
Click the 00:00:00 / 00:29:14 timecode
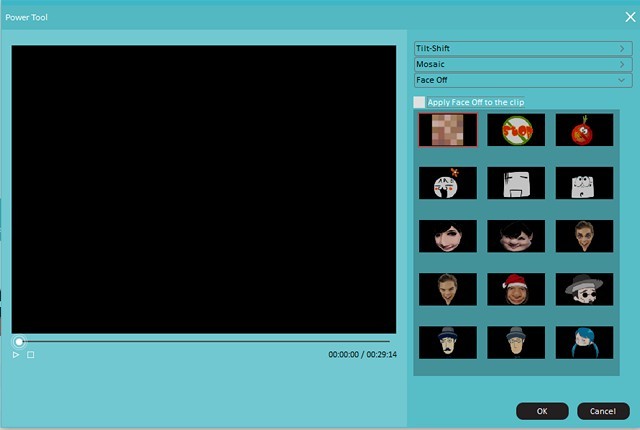(x=362, y=354)
